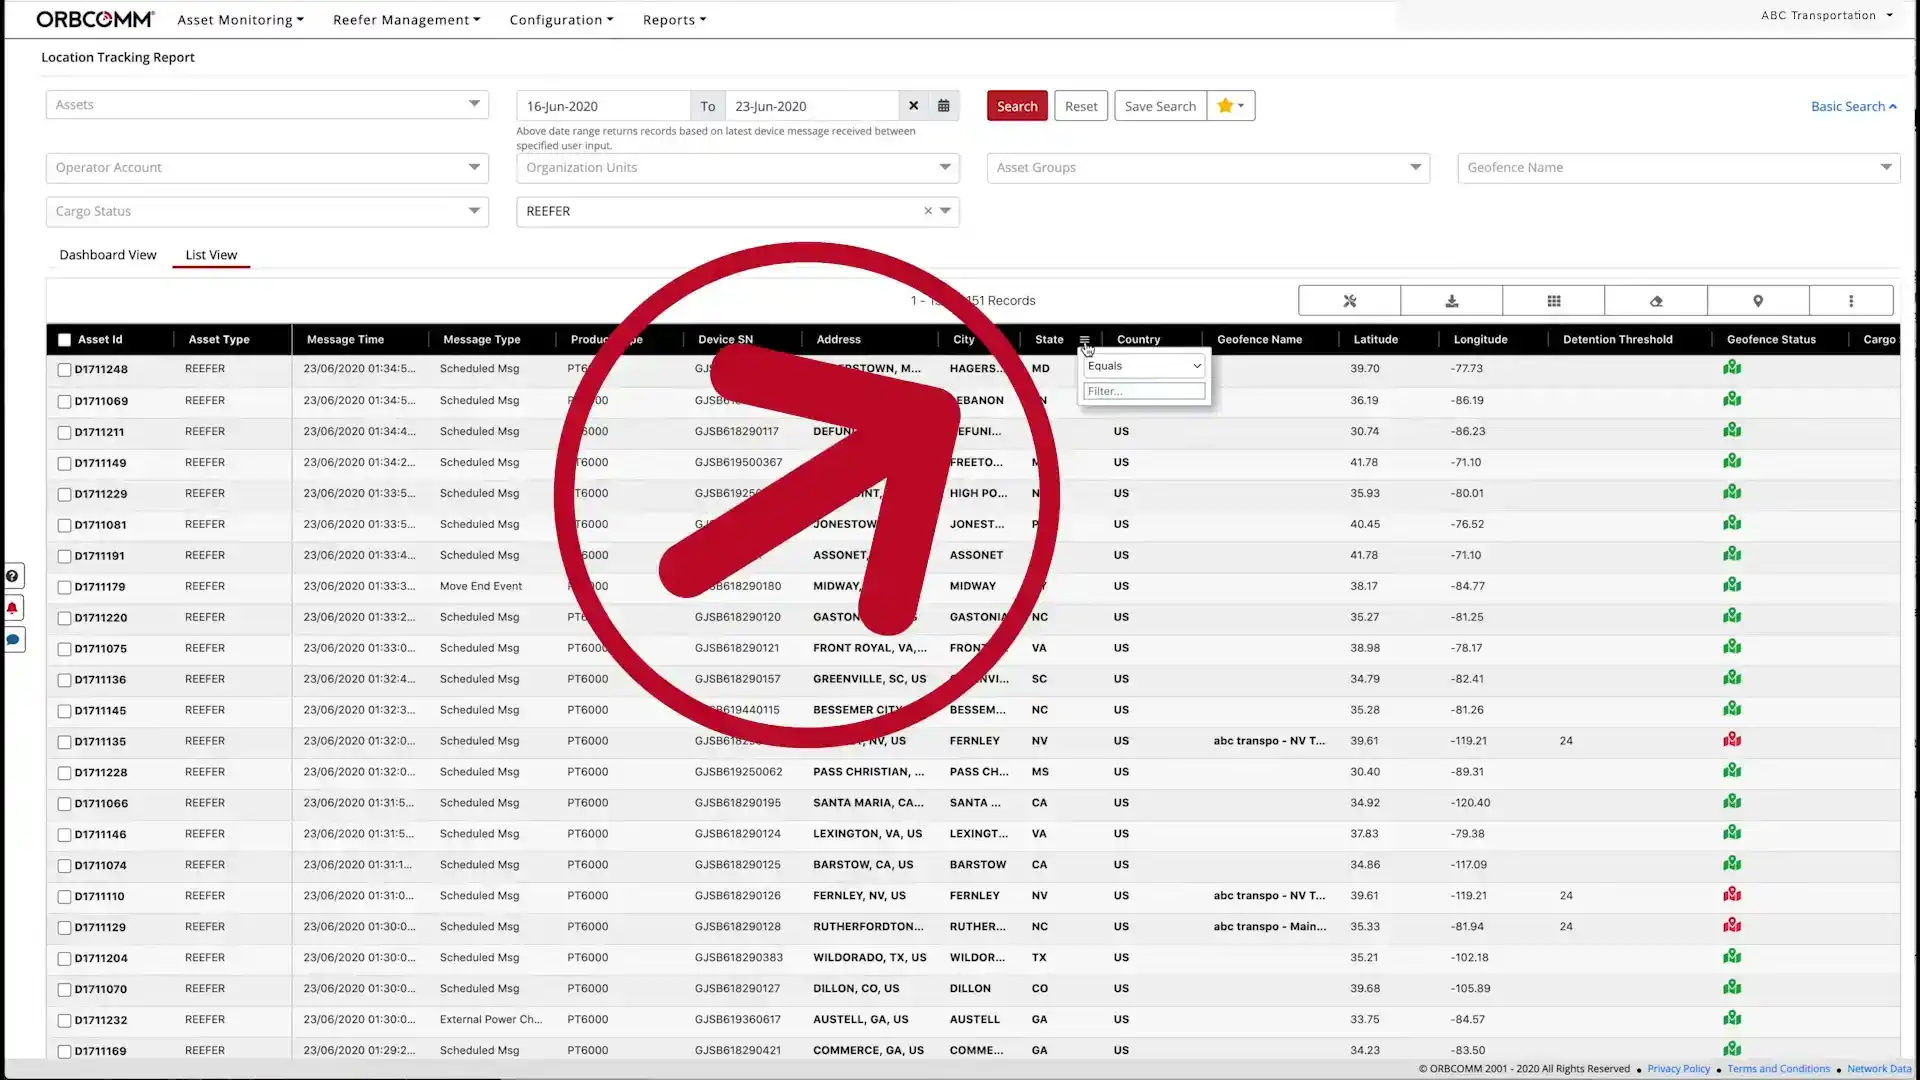Viewport: 1920px width, 1080px height.
Task: Click the date picker calendar icon
Action: tap(944, 104)
